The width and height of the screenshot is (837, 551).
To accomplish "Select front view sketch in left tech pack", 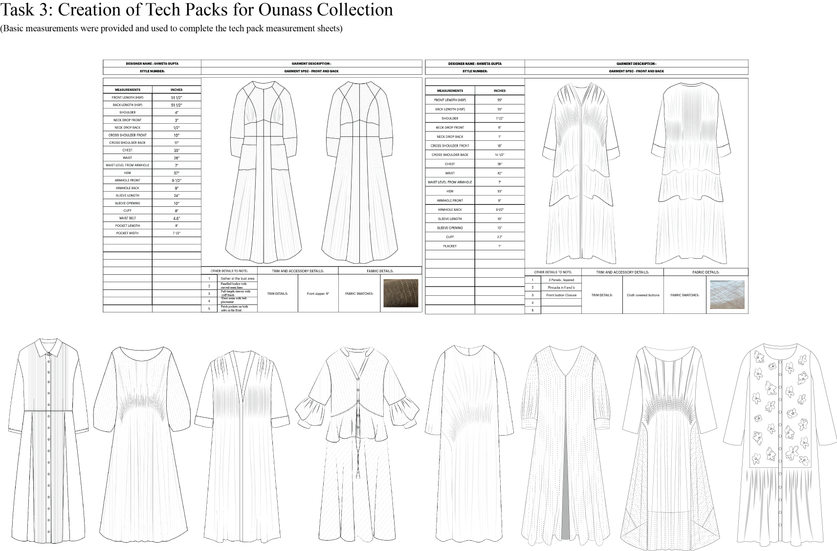I will click(263, 172).
